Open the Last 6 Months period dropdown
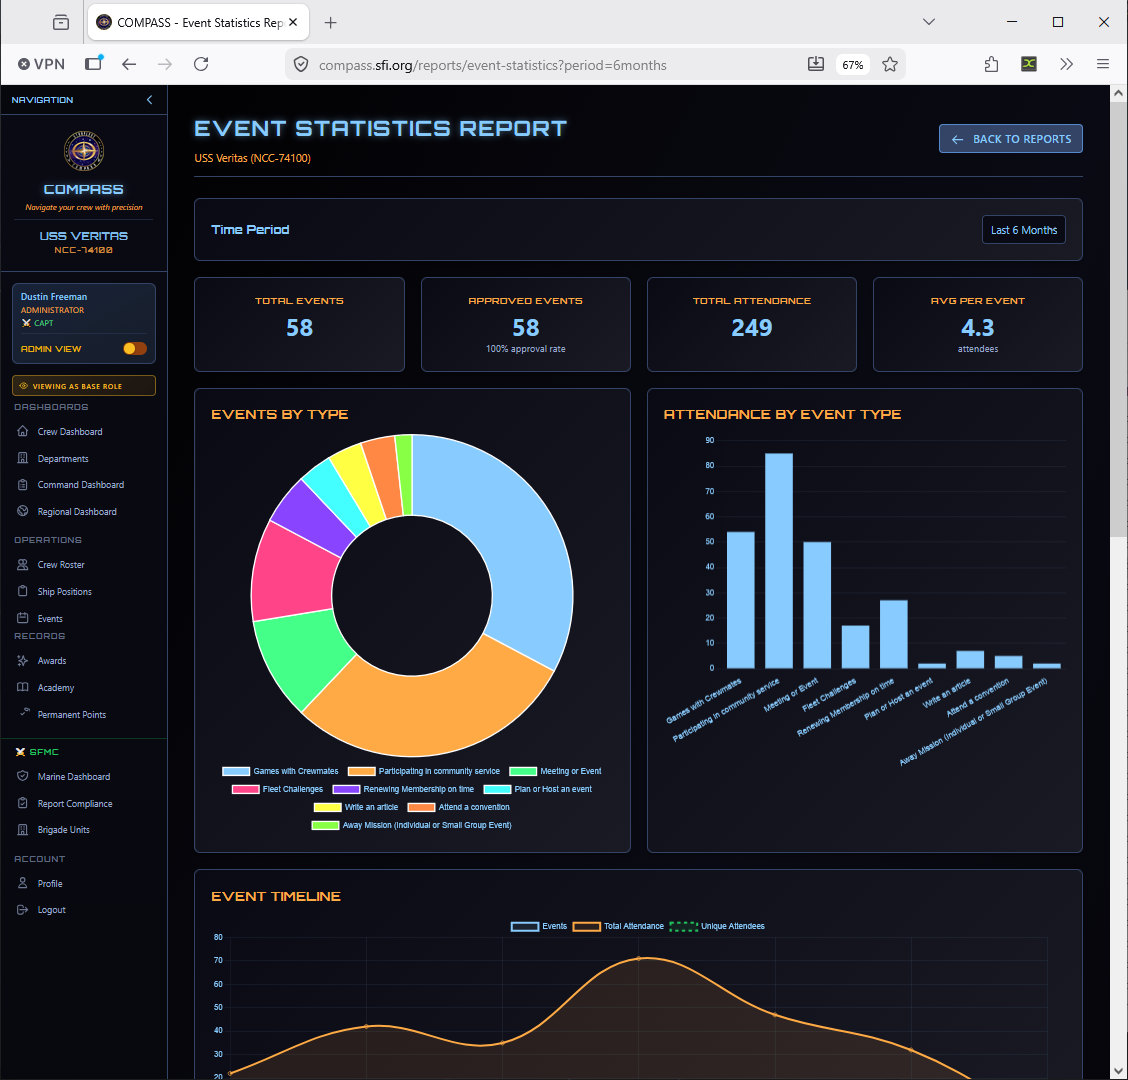The width and height of the screenshot is (1128, 1080). click(1023, 230)
